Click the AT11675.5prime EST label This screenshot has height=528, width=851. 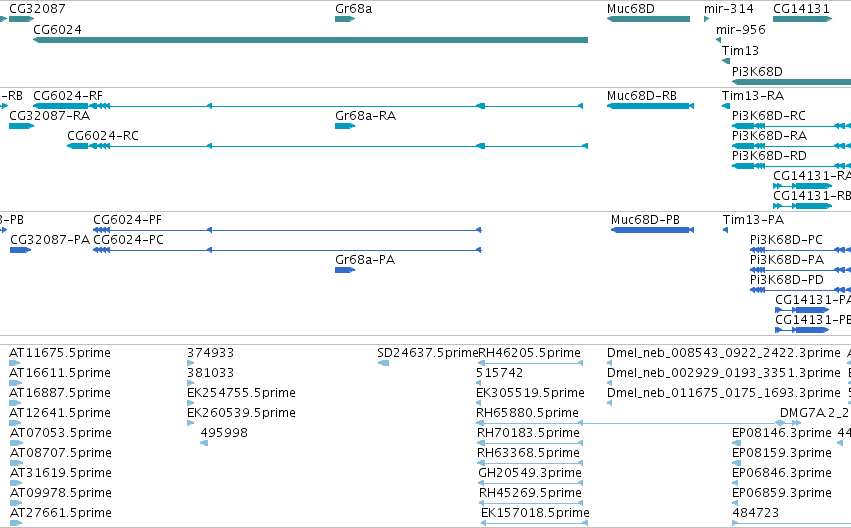pos(60,353)
